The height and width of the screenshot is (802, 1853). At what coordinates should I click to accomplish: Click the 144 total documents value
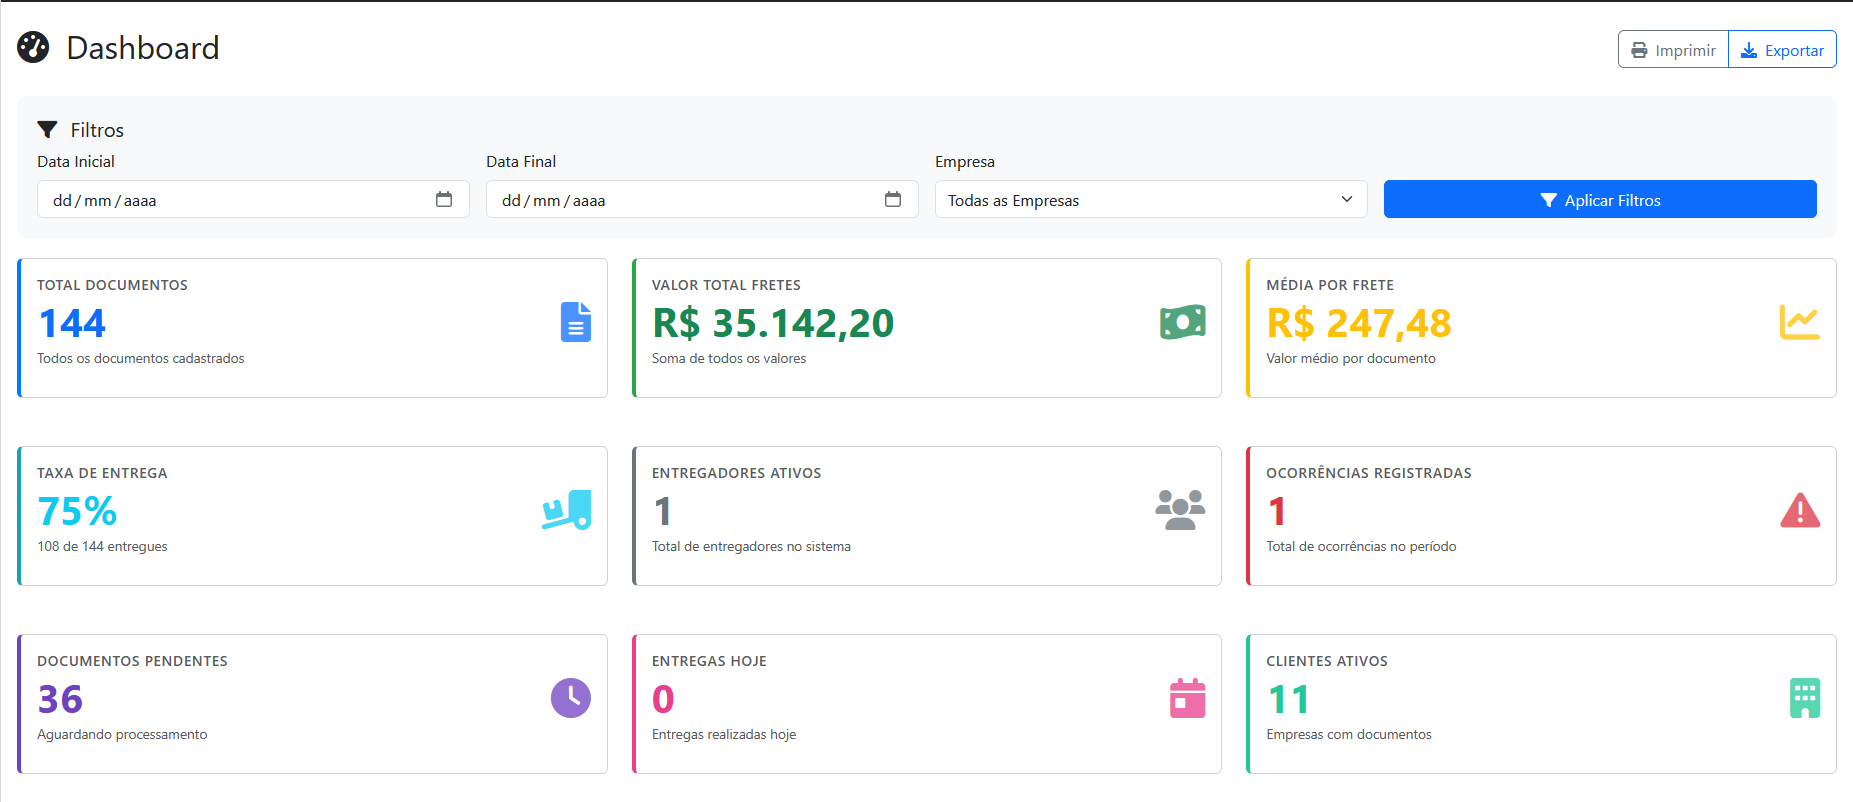[x=72, y=323]
